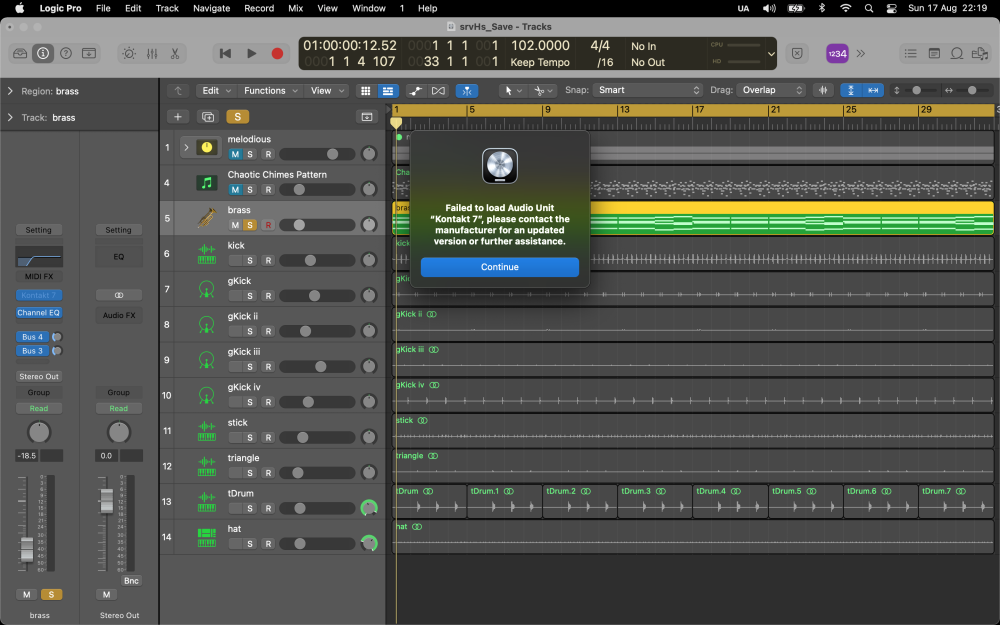The image size is (1000, 625).
Task: Click the hat track drum machine icon
Action: 207,537
